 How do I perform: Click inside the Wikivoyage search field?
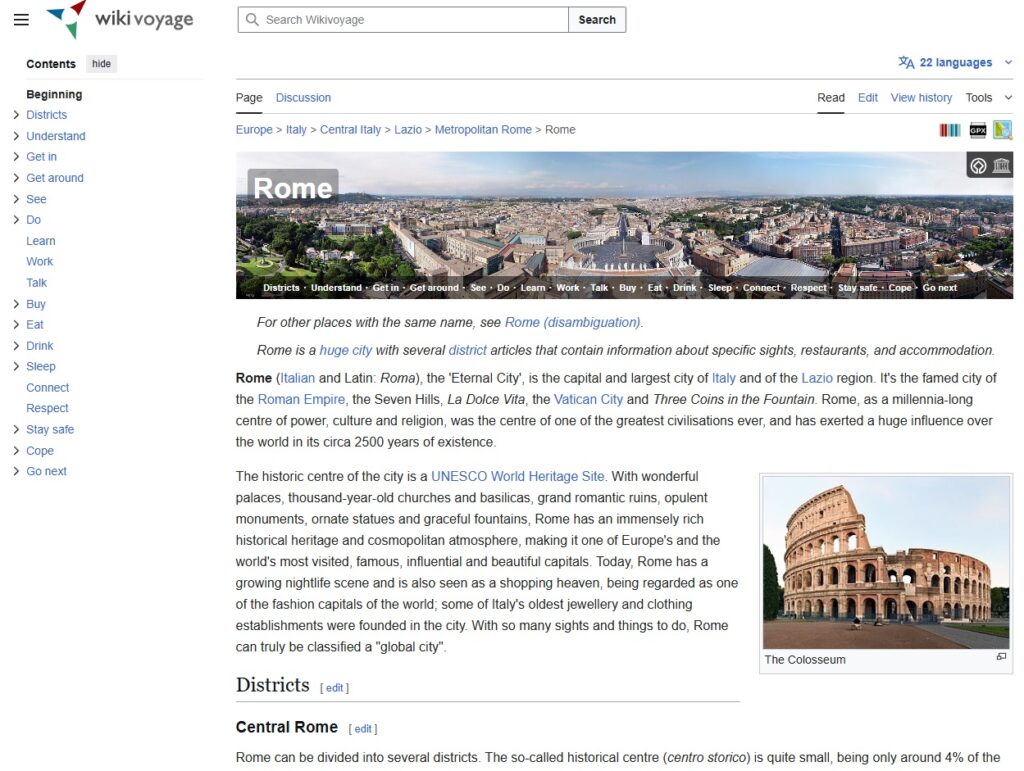402,19
